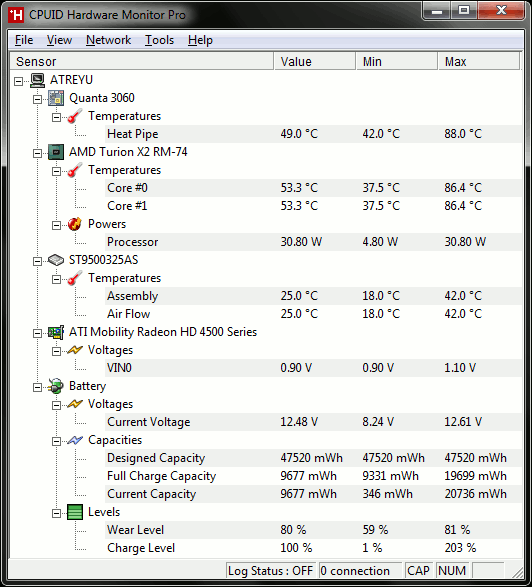This screenshot has height=587, width=532.
Task: Collapse the Battery node
Action: pos(37,387)
